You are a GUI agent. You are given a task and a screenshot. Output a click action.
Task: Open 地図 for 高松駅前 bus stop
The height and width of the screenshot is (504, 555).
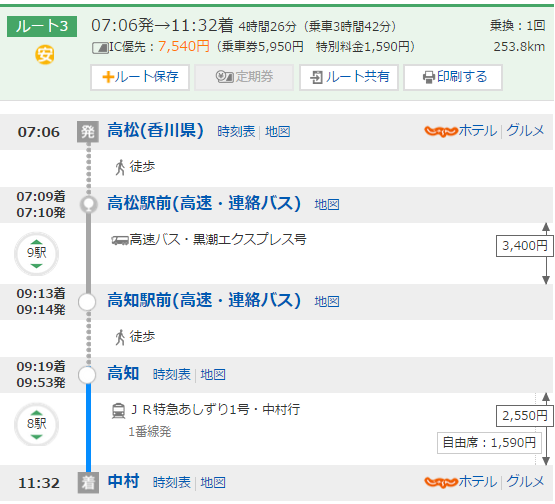pos(327,205)
